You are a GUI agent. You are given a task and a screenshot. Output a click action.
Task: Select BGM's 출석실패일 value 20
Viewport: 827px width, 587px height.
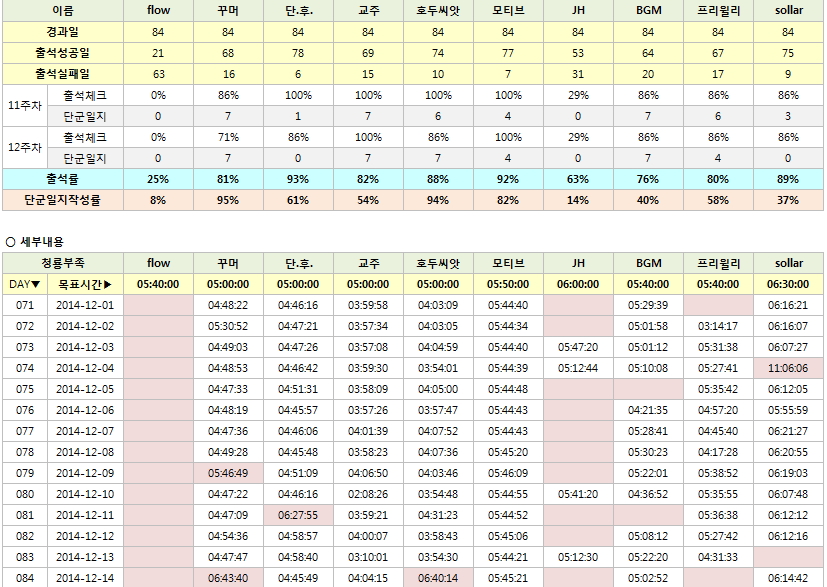pyautogui.click(x=648, y=74)
